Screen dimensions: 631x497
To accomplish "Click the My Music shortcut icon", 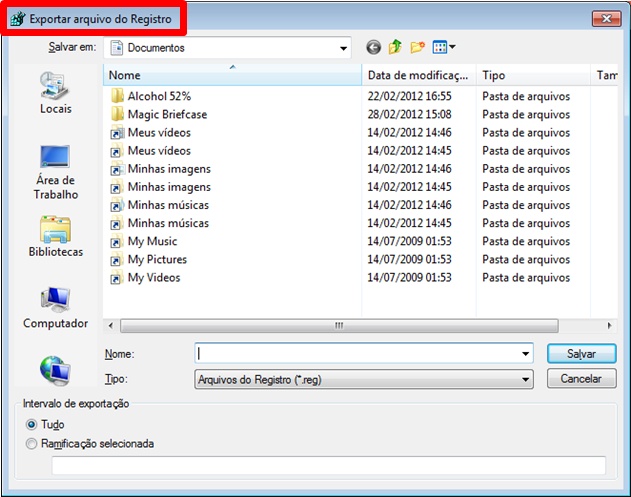I will pyautogui.click(x=117, y=241).
